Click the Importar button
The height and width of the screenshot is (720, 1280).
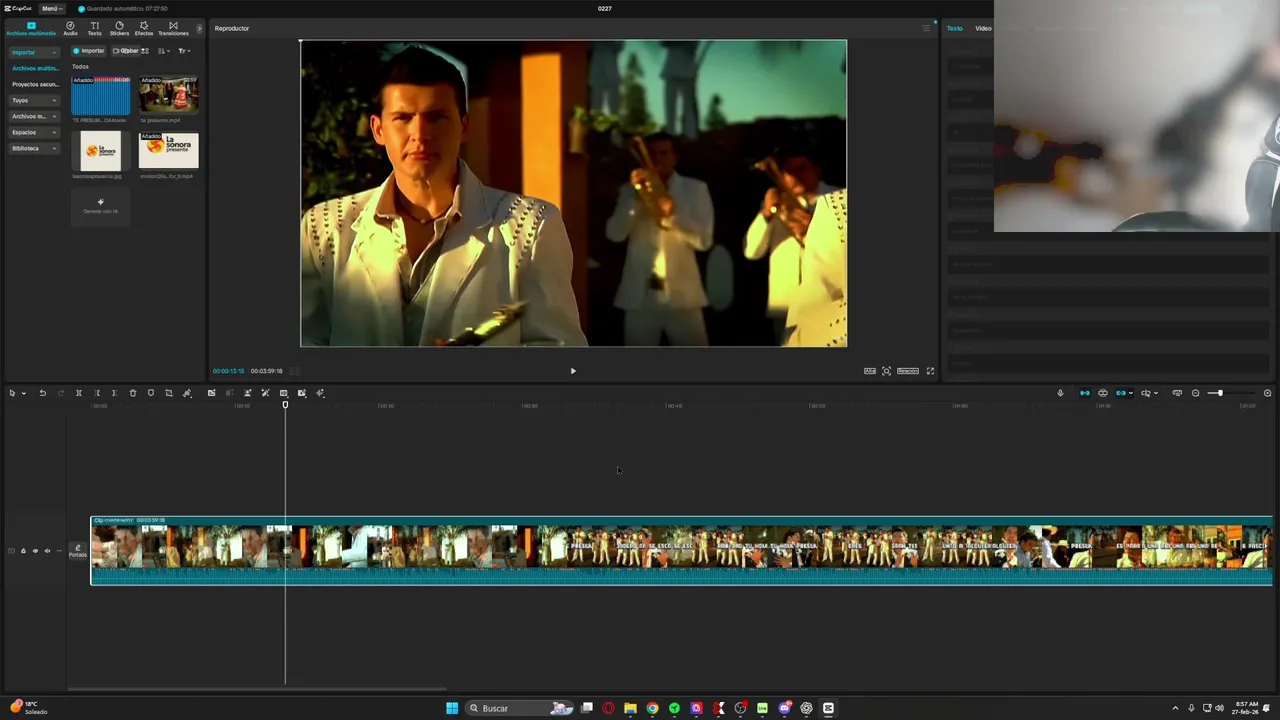pos(89,50)
